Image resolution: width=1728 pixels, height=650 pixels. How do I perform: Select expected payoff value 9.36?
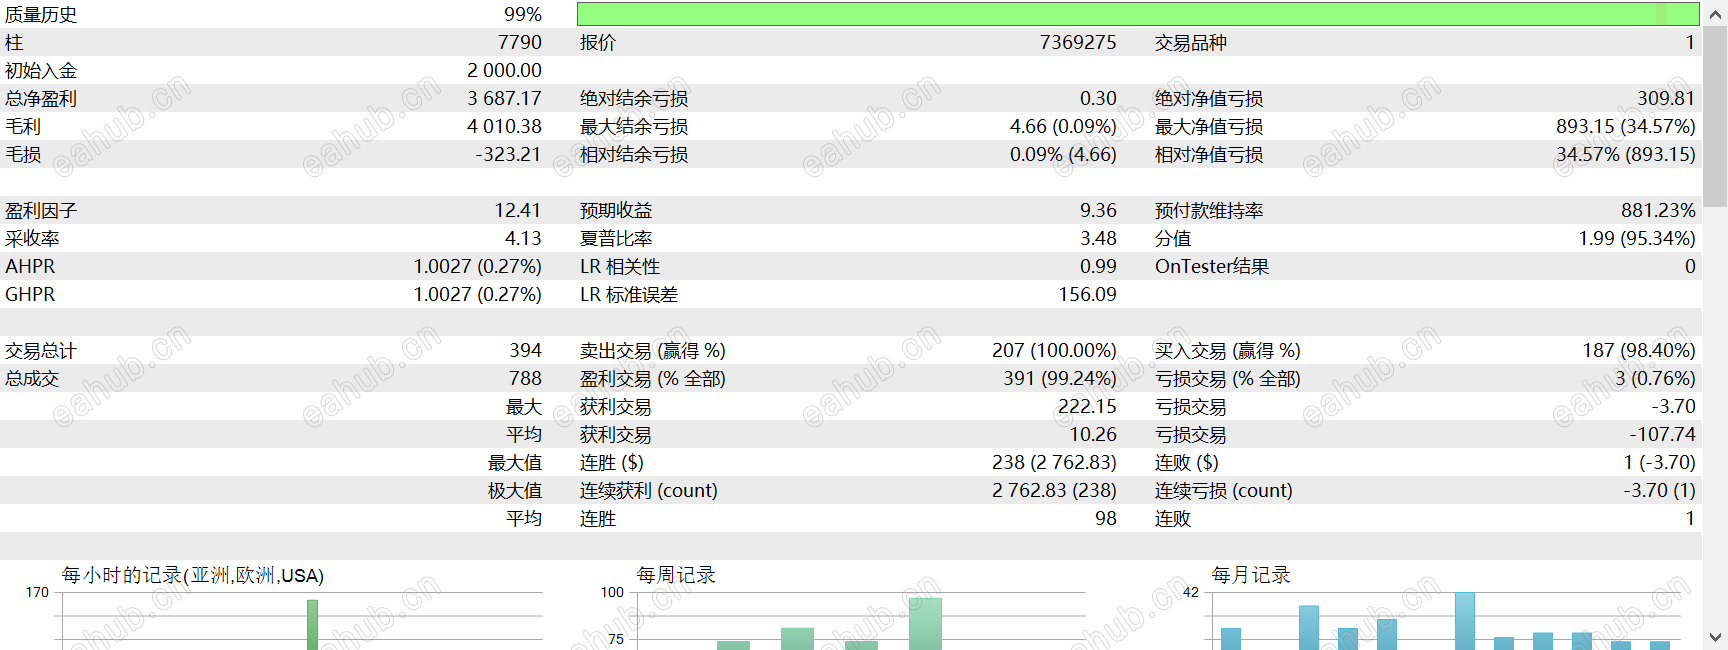coord(1098,210)
